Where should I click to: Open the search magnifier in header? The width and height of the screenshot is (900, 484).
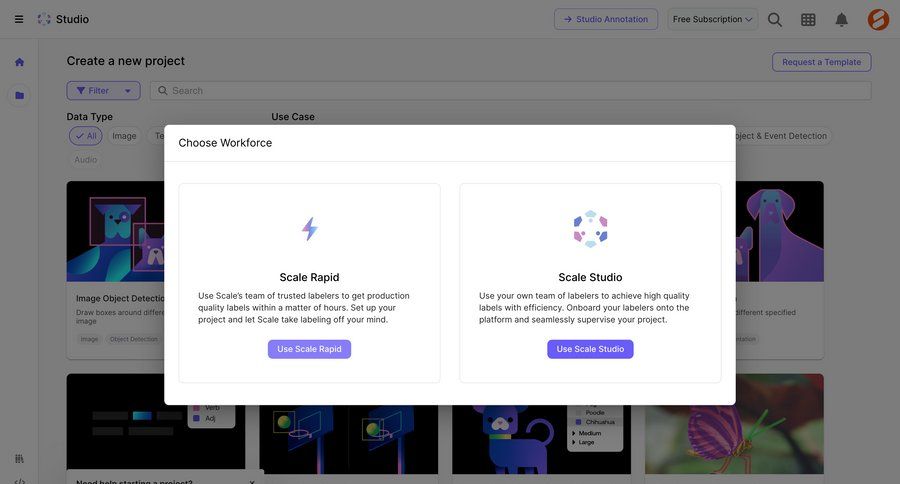775,20
